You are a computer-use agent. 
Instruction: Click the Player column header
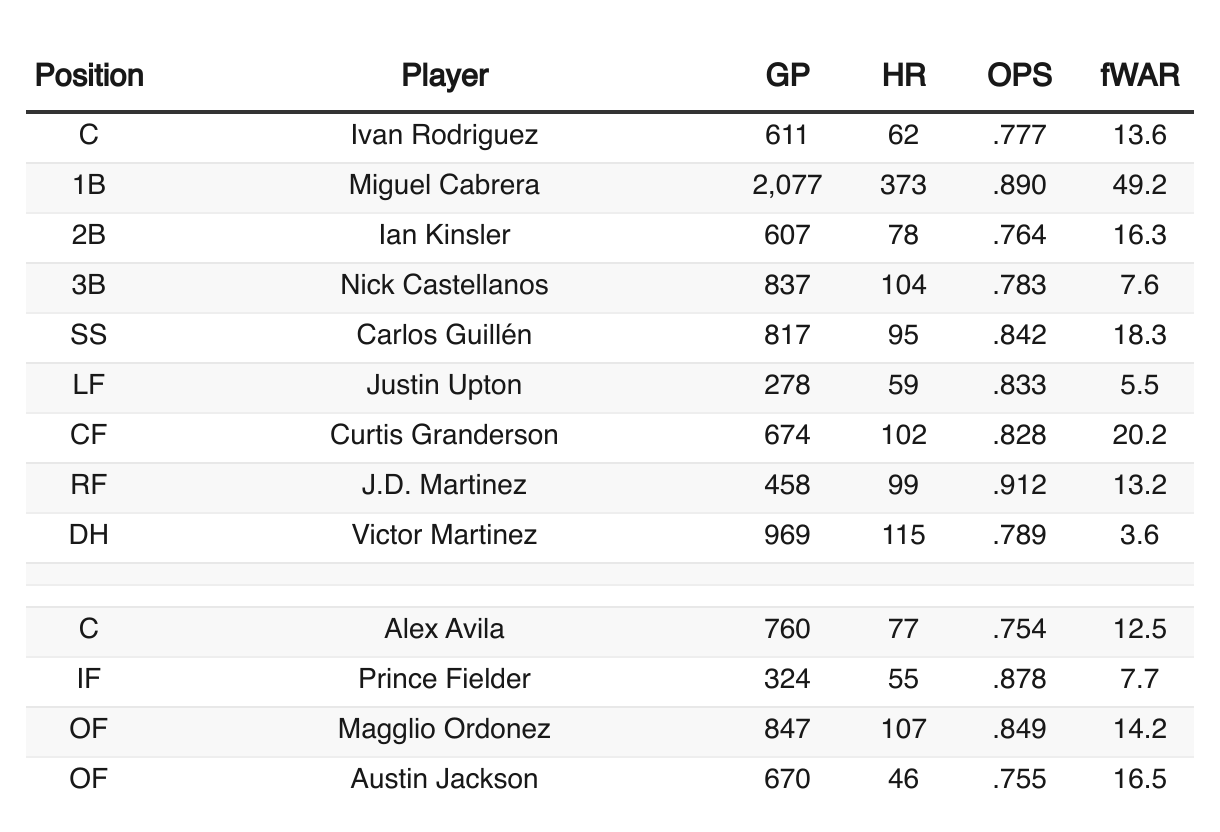tap(445, 75)
